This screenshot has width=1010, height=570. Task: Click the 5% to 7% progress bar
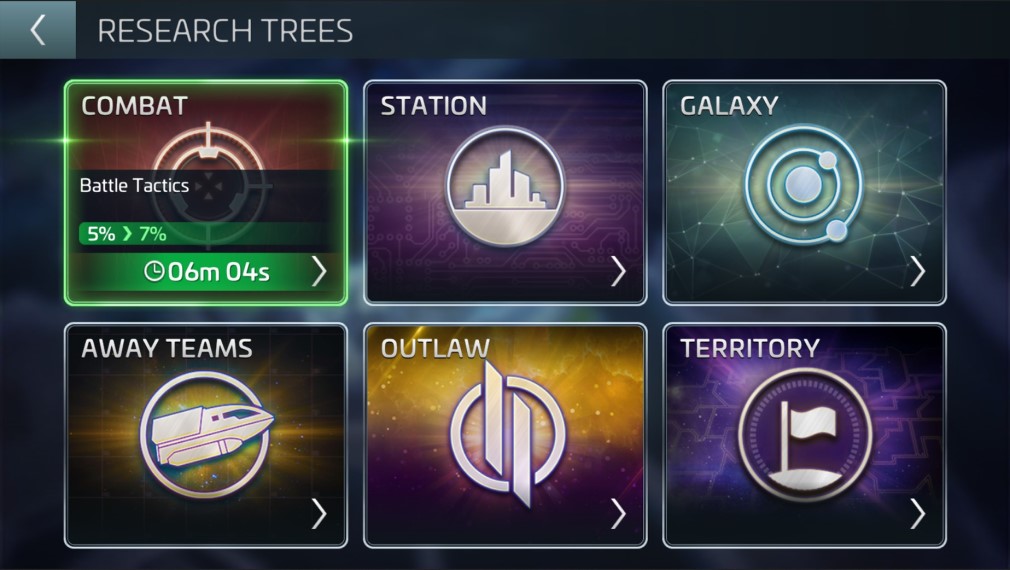206,233
